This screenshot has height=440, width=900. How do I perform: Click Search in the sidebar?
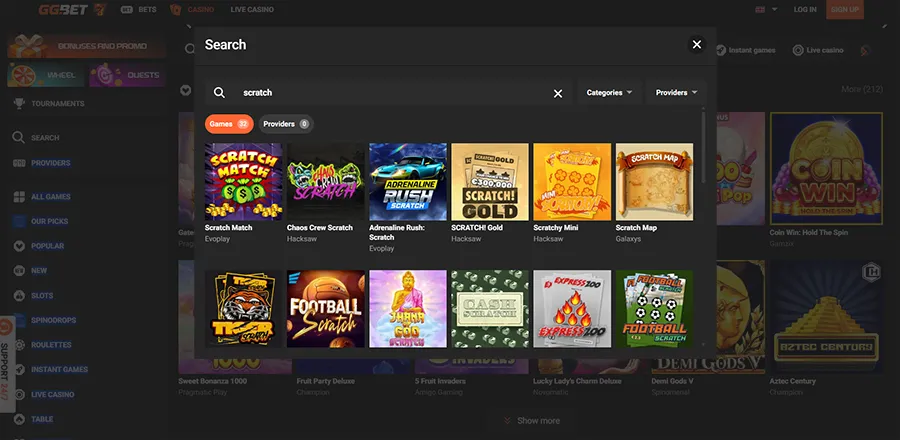(36, 138)
